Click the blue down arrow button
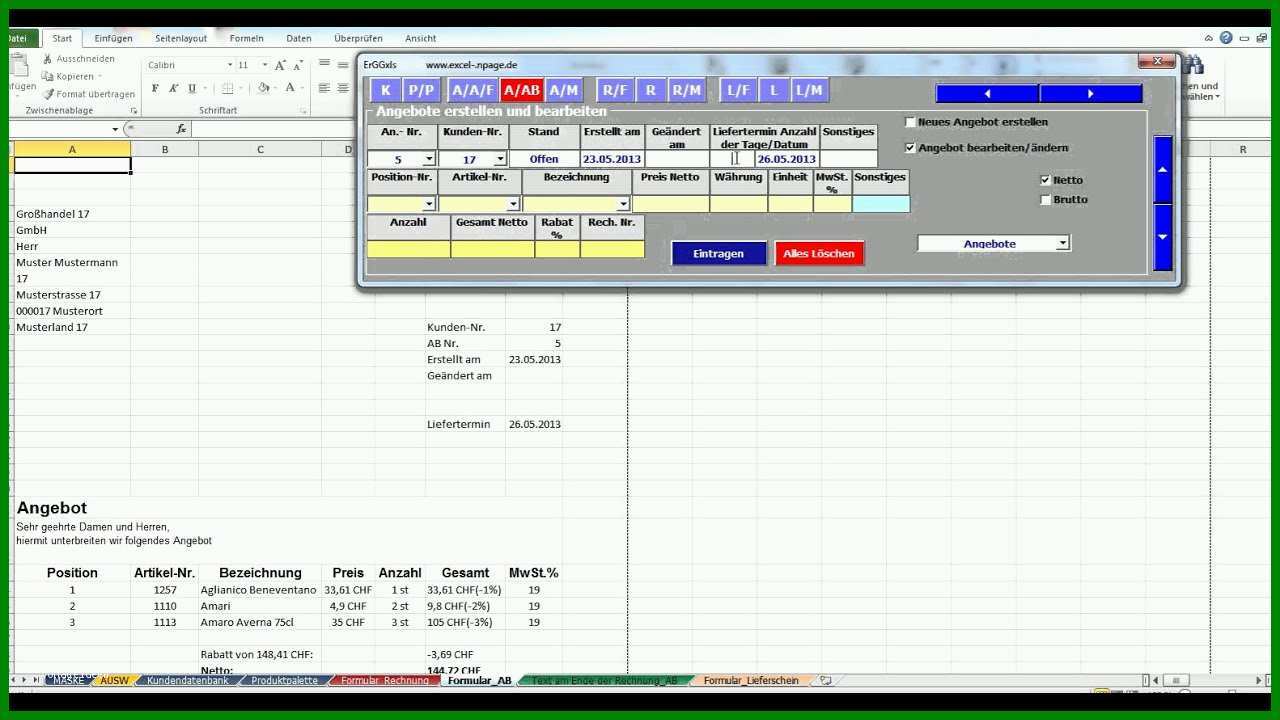This screenshot has height=720, width=1280. pos(1162,237)
